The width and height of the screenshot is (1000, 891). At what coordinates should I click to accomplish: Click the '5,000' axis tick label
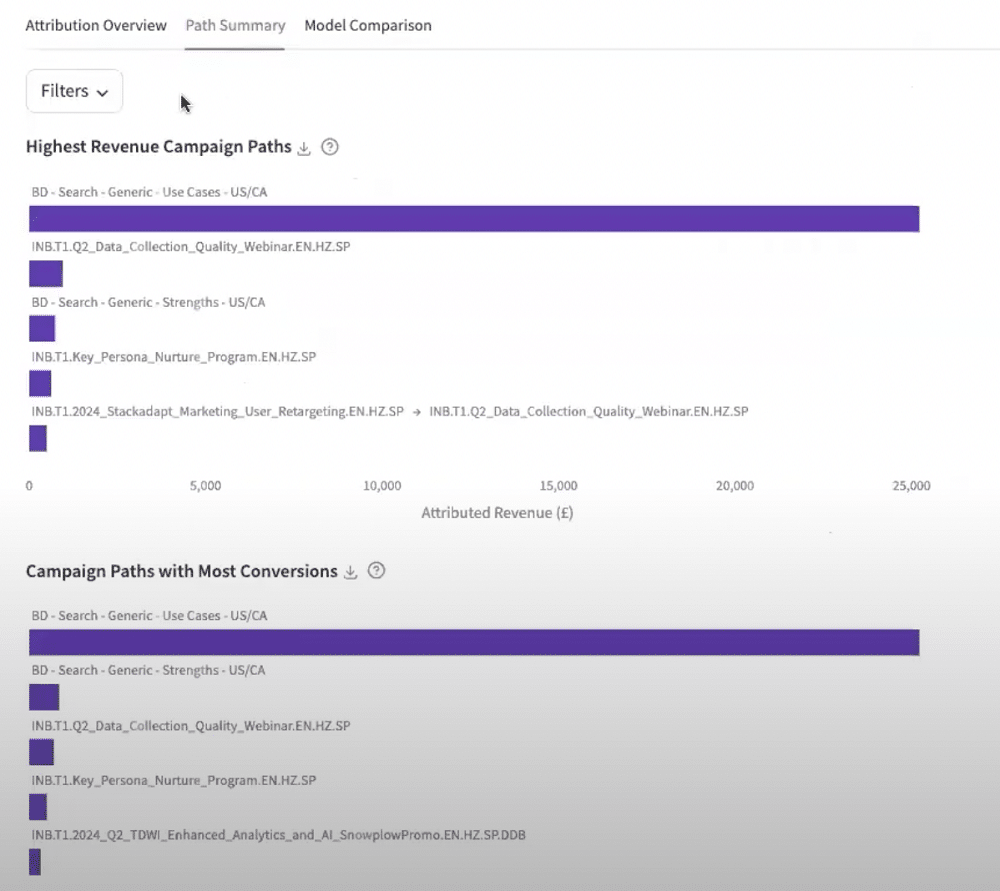(205, 486)
